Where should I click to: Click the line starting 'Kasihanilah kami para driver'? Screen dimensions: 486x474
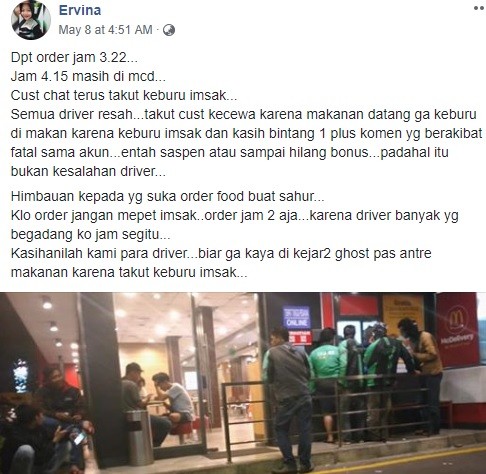pos(221,253)
